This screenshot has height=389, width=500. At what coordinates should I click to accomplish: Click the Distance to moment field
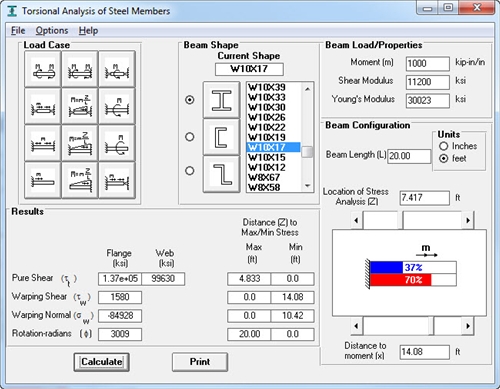coord(425,352)
